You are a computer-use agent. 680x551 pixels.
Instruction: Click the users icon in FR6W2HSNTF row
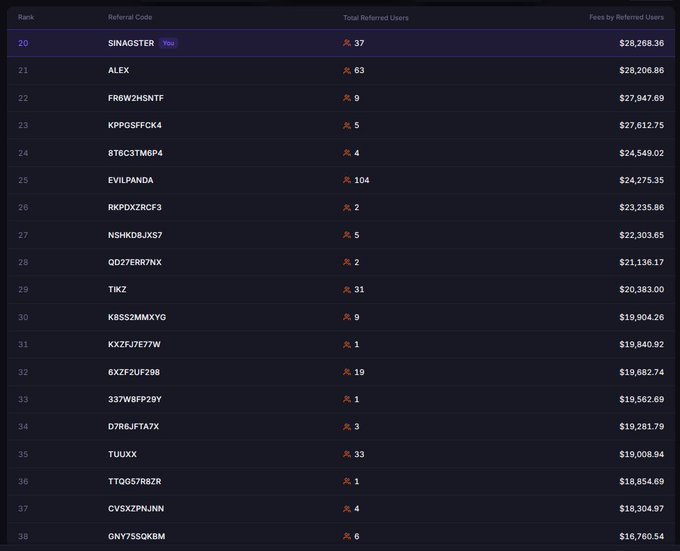[x=347, y=98]
